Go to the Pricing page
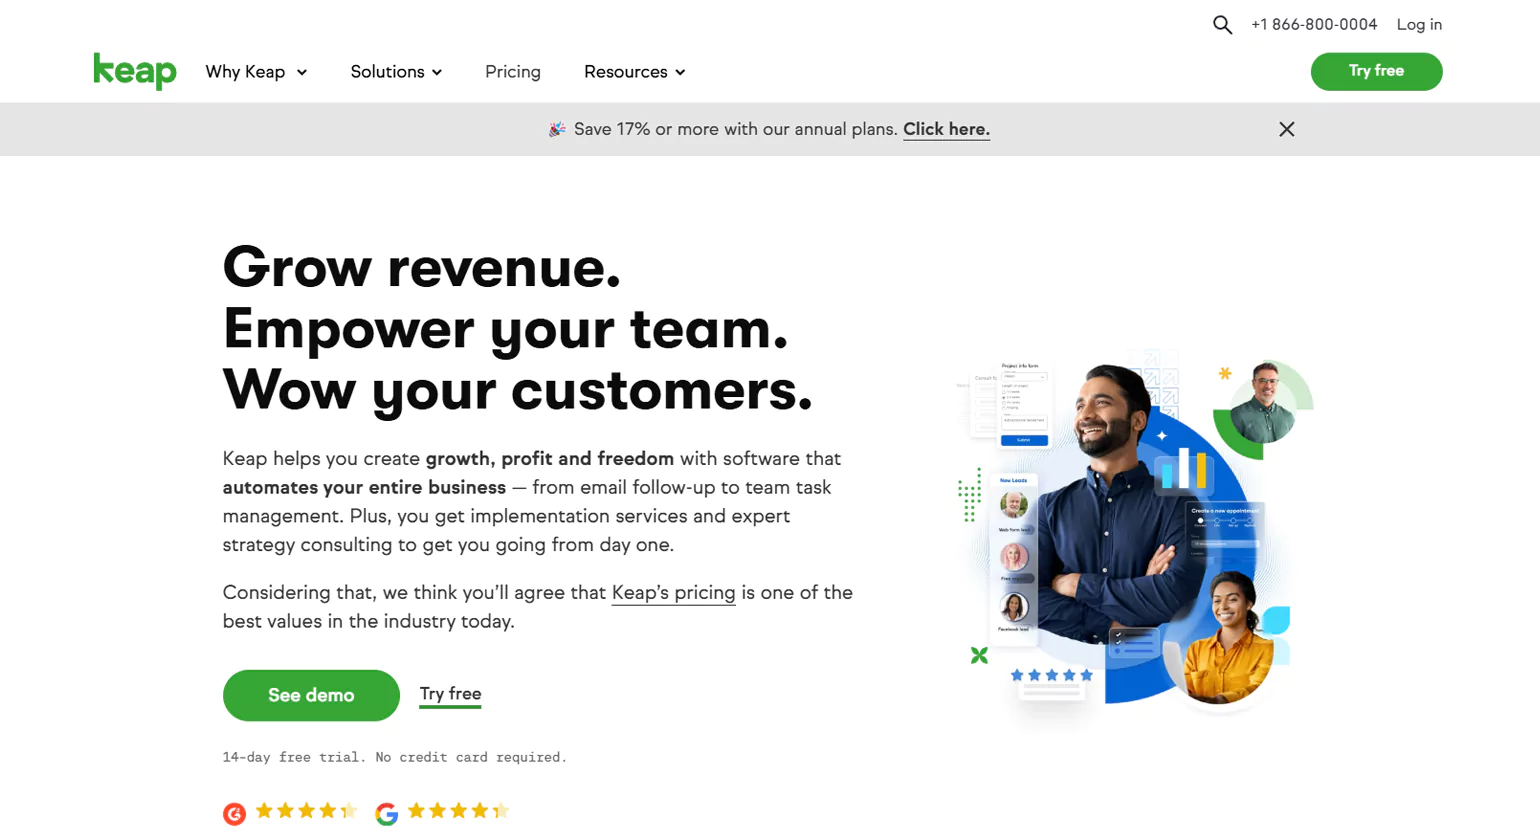 pos(513,72)
